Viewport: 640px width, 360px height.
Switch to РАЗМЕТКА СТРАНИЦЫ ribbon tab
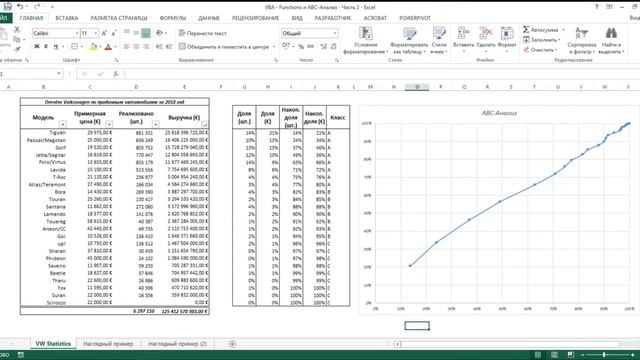pos(119,18)
